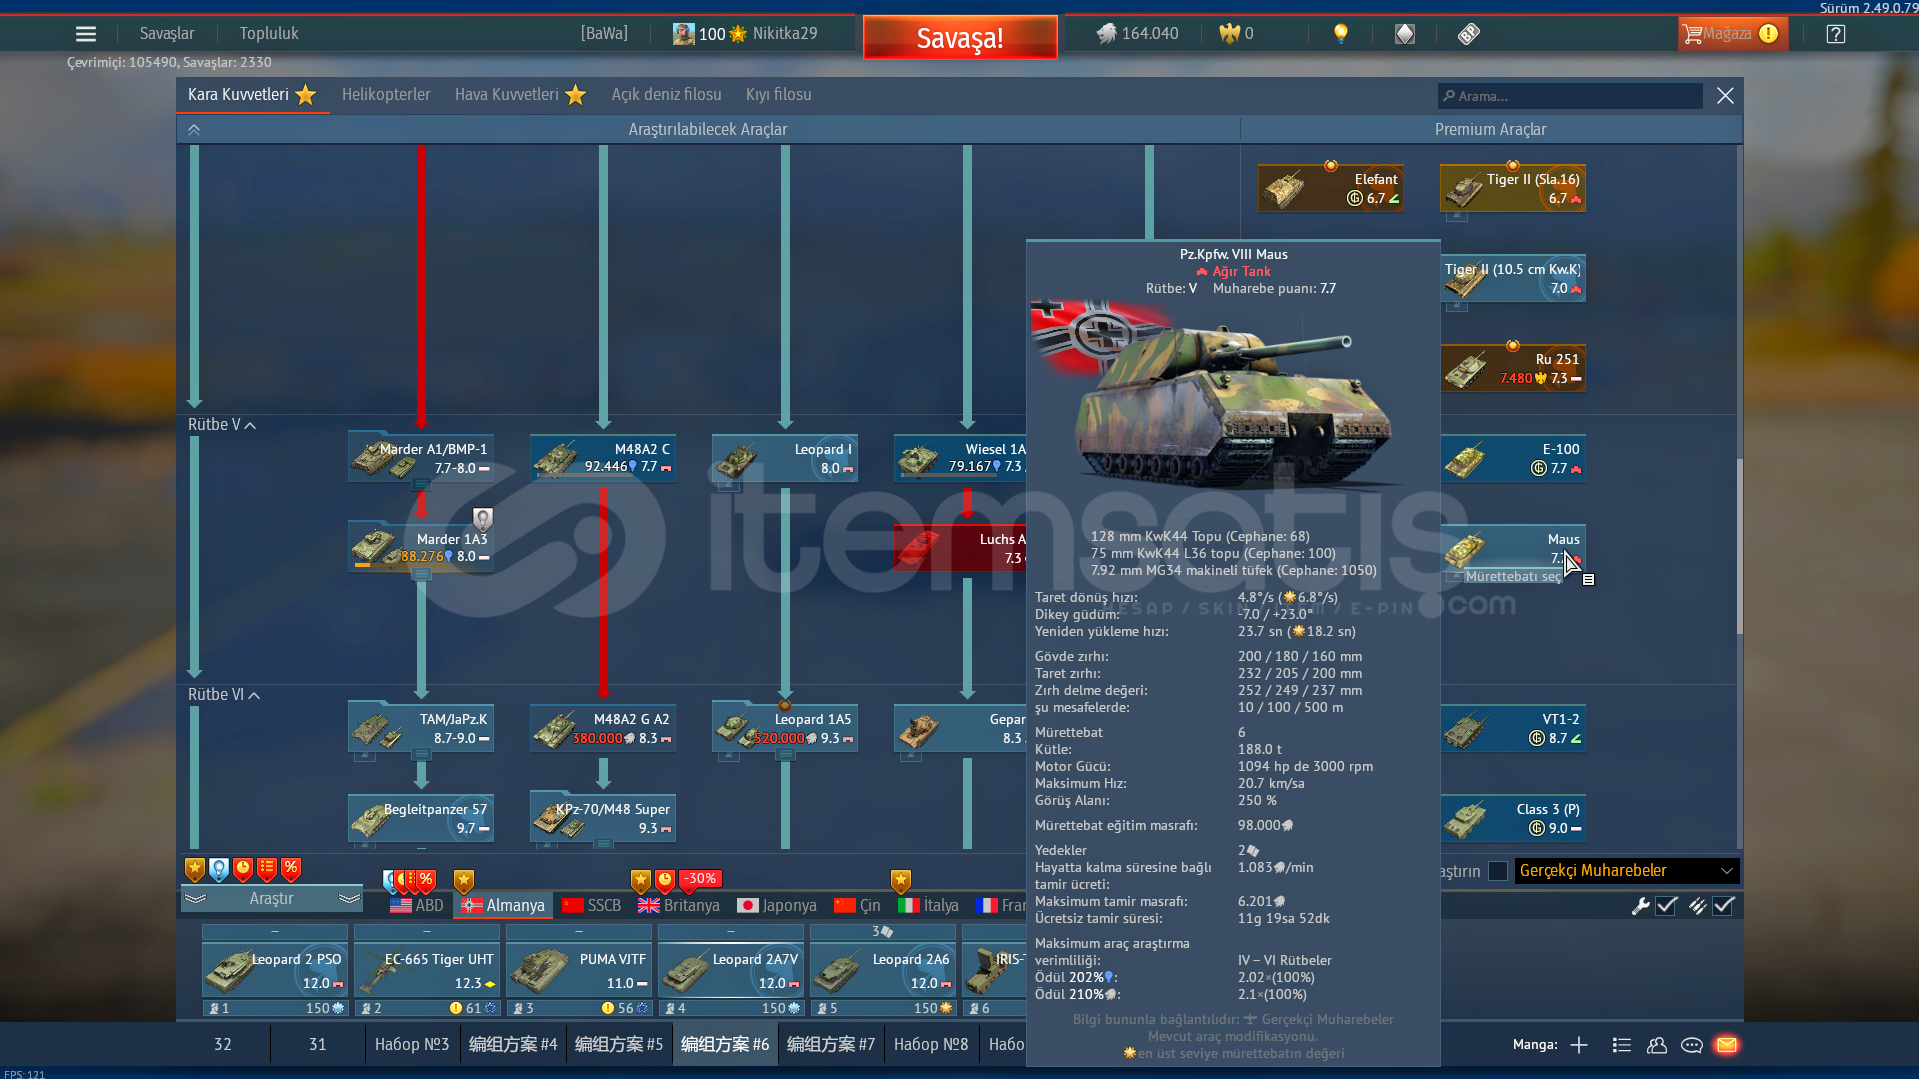Switch to the 编组方案 #6 preset
This screenshot has height=1079, width=1919.
pos(725,1045)
